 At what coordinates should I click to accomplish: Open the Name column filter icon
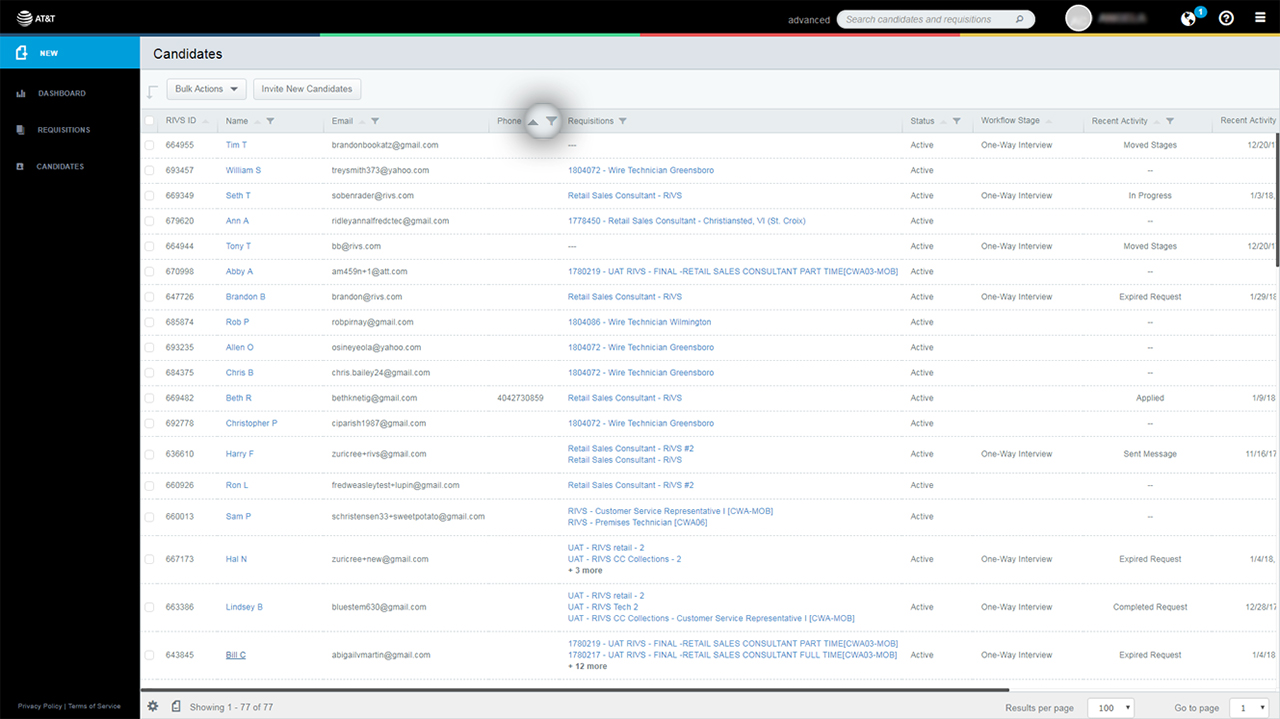coord(270,121)
